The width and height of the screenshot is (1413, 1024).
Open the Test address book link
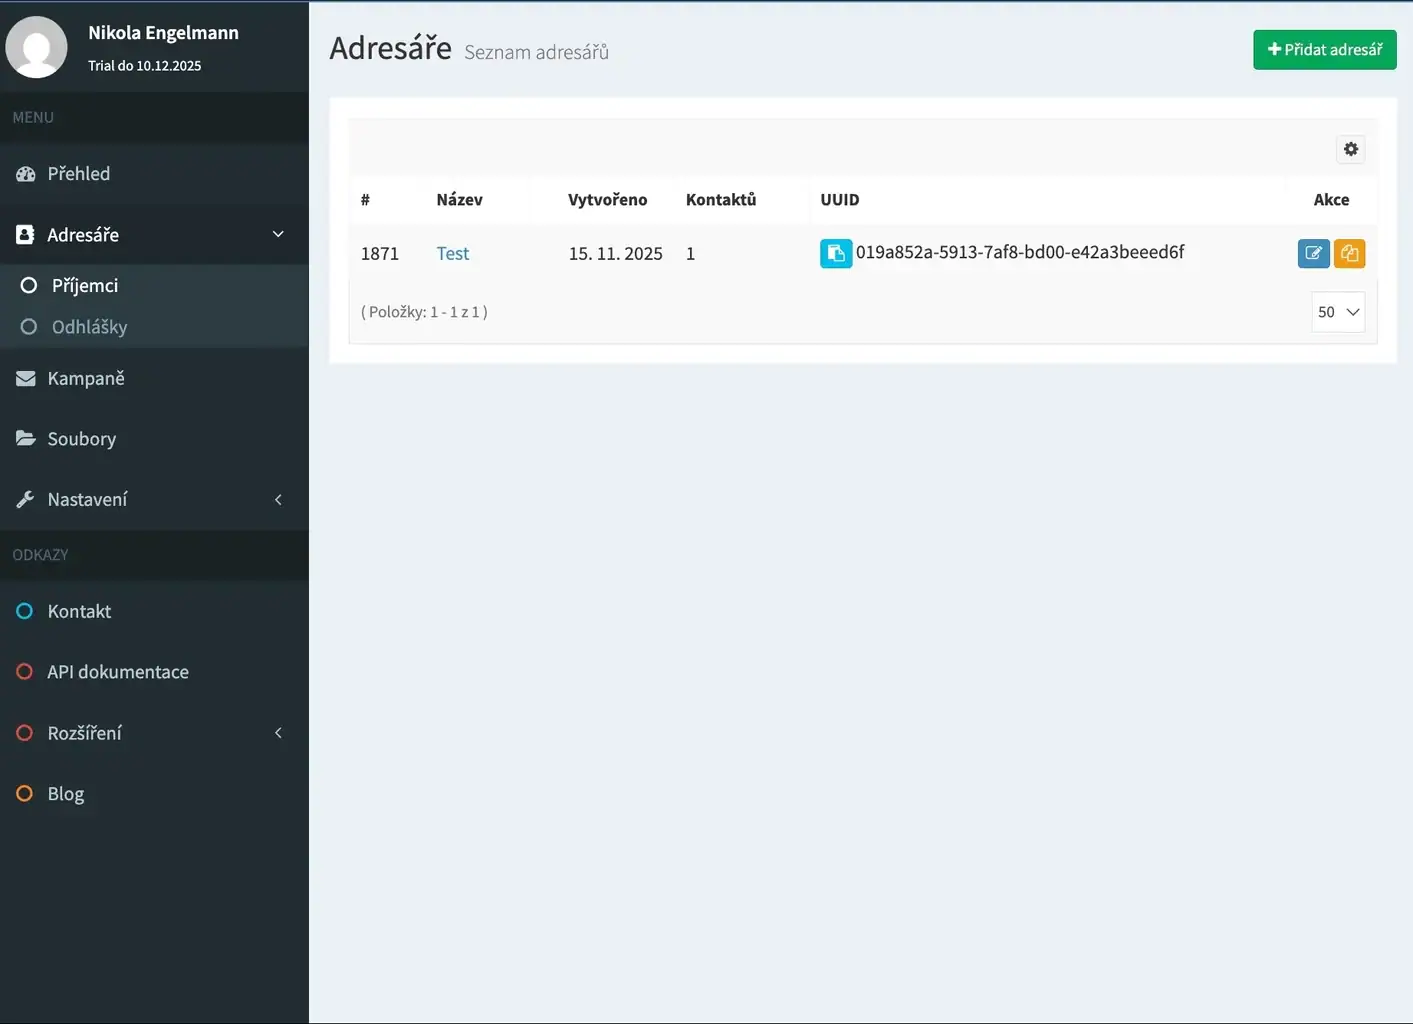point(452,254)
